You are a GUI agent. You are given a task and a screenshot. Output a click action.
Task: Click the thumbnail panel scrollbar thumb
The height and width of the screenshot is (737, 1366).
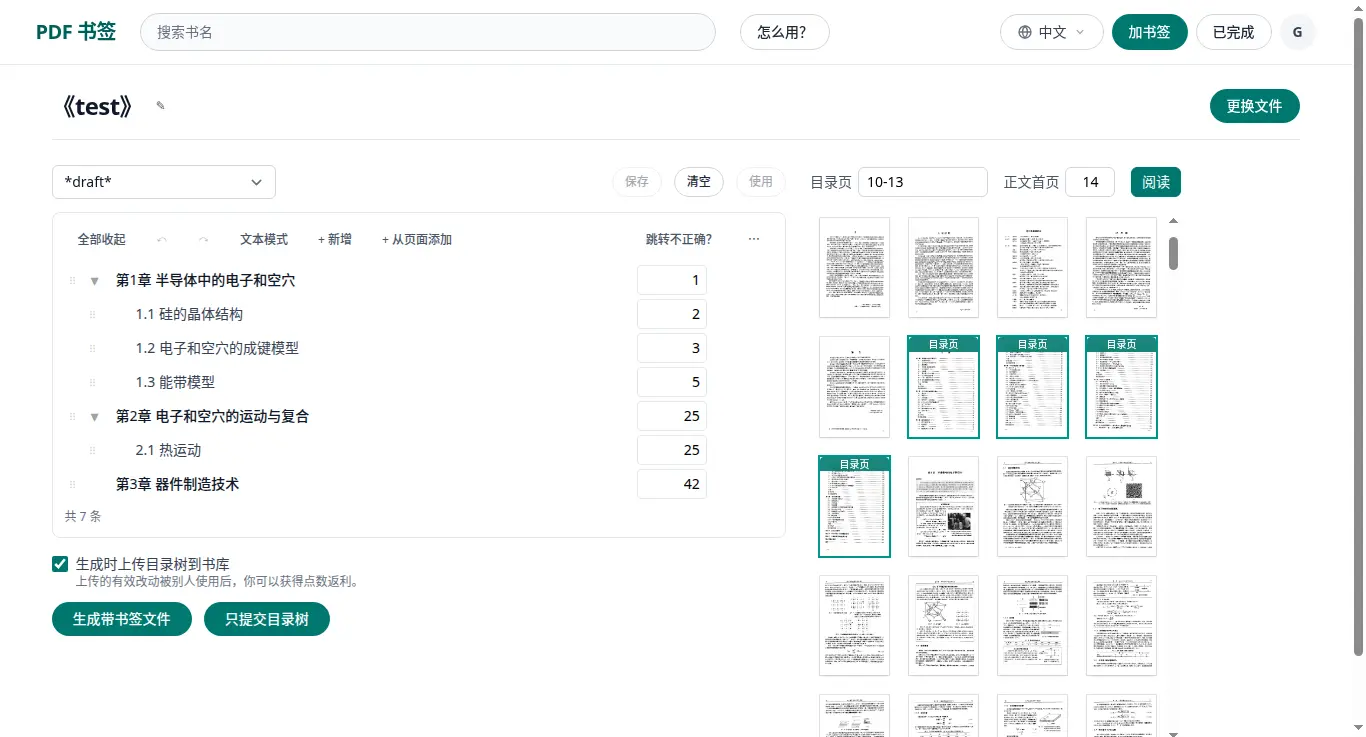pos(1173,253)
